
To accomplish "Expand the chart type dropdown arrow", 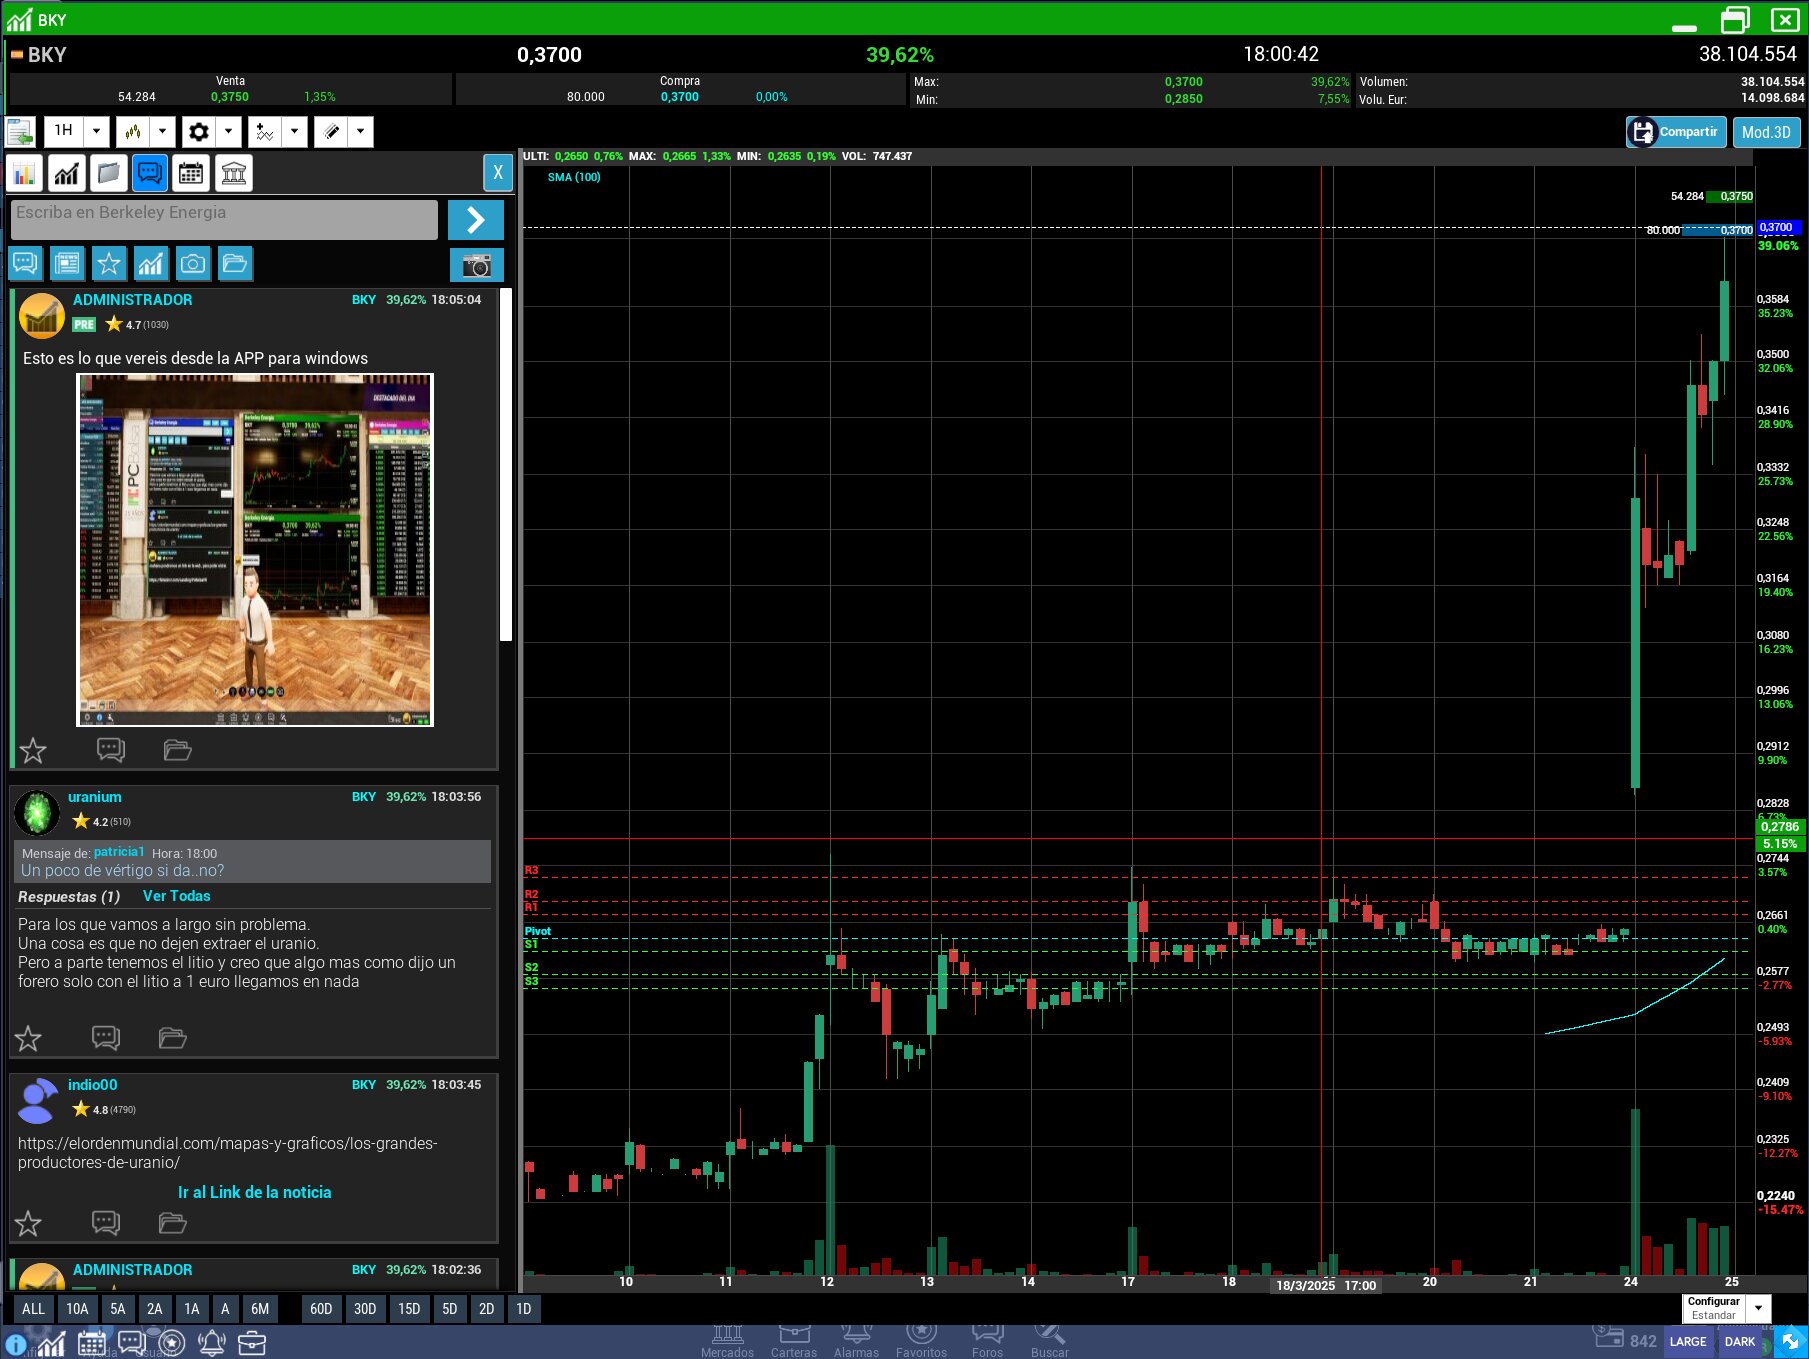I will point(163,131).
